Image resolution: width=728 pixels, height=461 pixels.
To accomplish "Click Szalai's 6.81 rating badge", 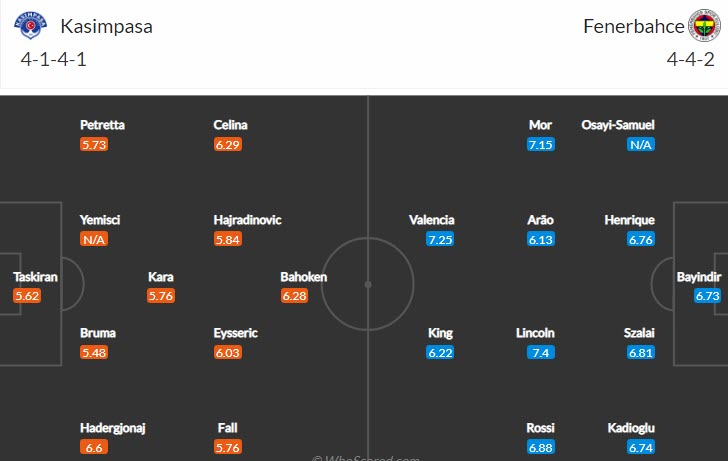I will (641, 353).
